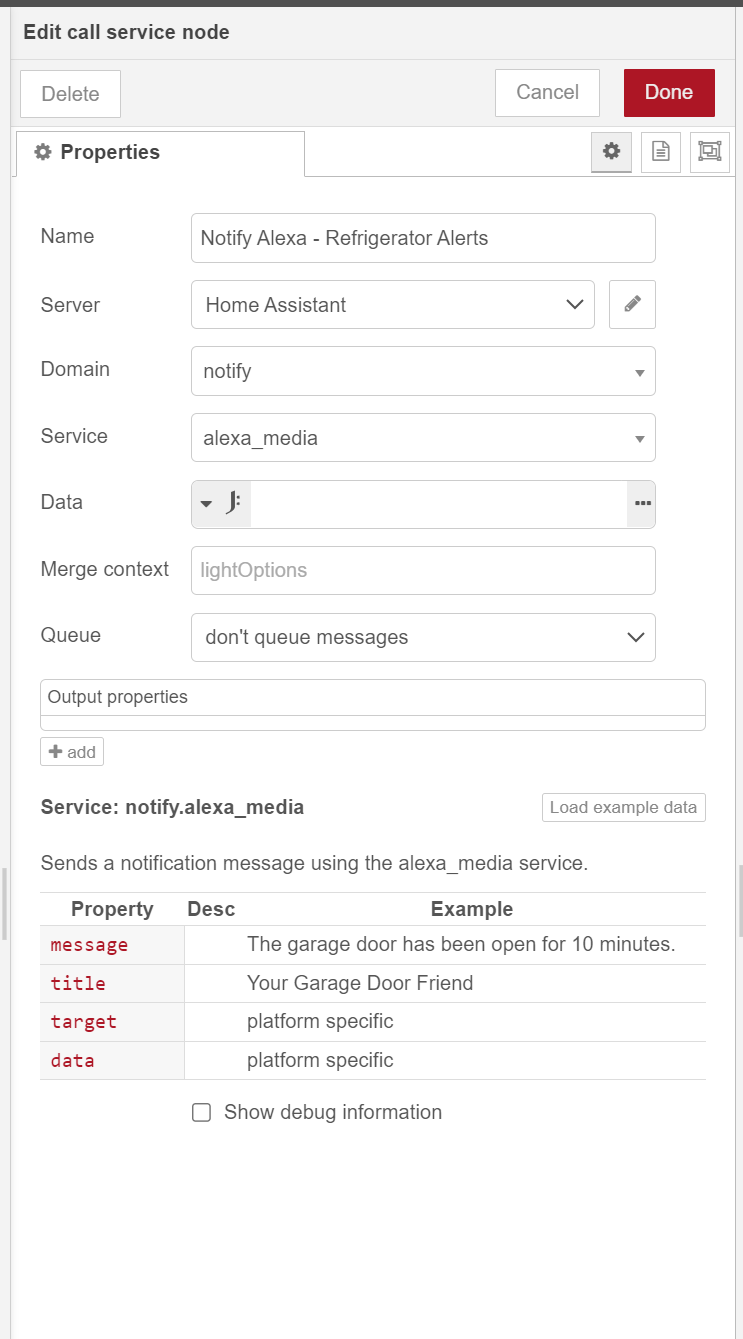Delete the call service node
743x1339 pixels.
click(70, 92)
